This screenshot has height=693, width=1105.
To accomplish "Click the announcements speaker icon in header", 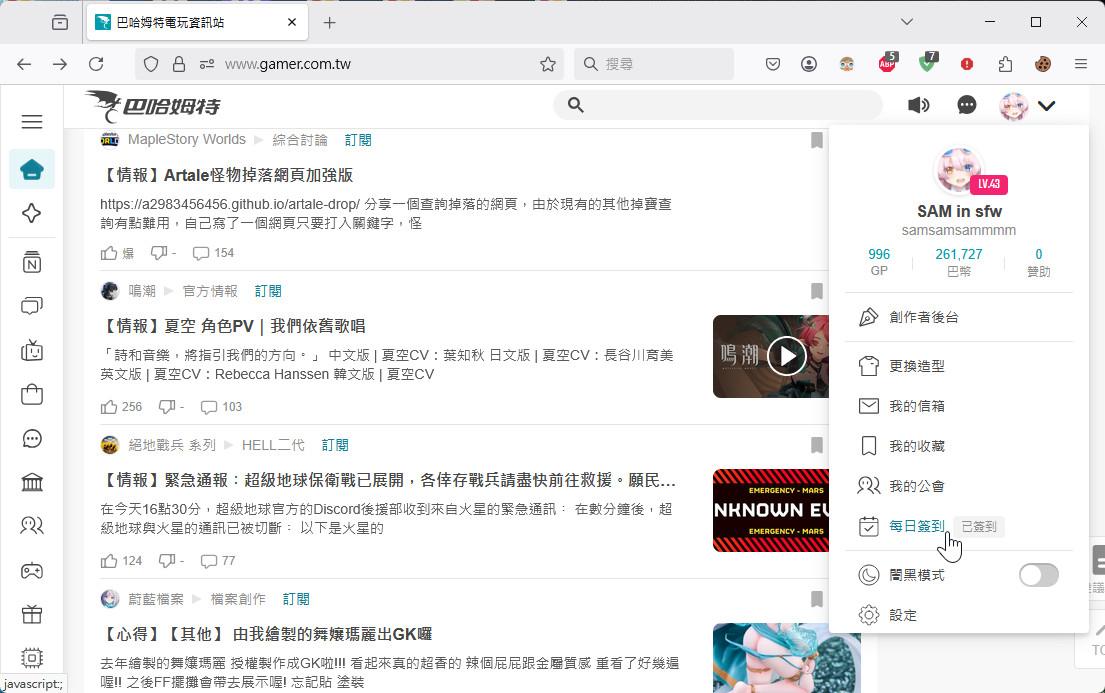I will (x=918, y=105).
